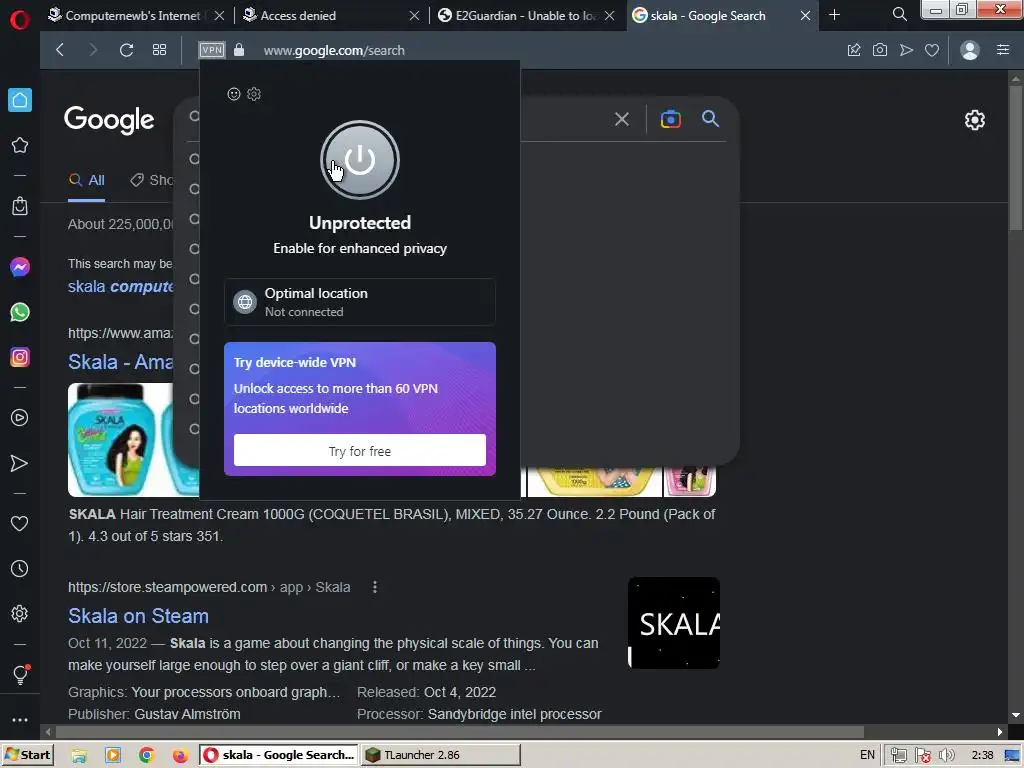Open VPN settings gear in popup
The width and height of the screenshot is (1024, 768).
254,94
